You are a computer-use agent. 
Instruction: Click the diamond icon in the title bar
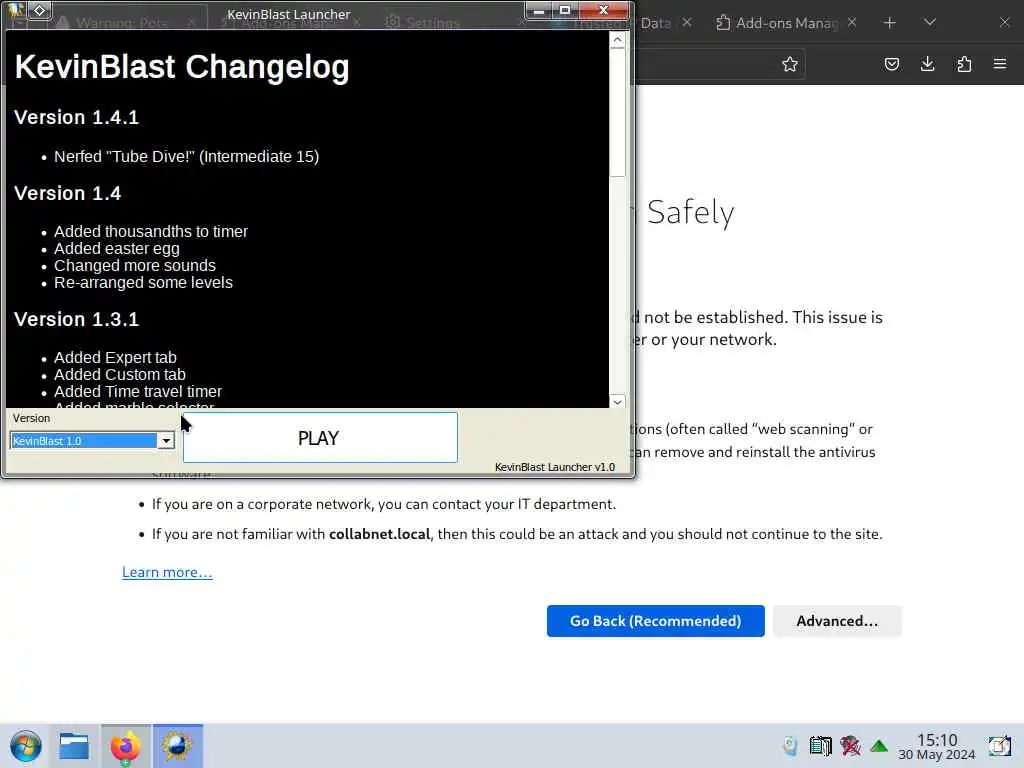click(39, 10)
